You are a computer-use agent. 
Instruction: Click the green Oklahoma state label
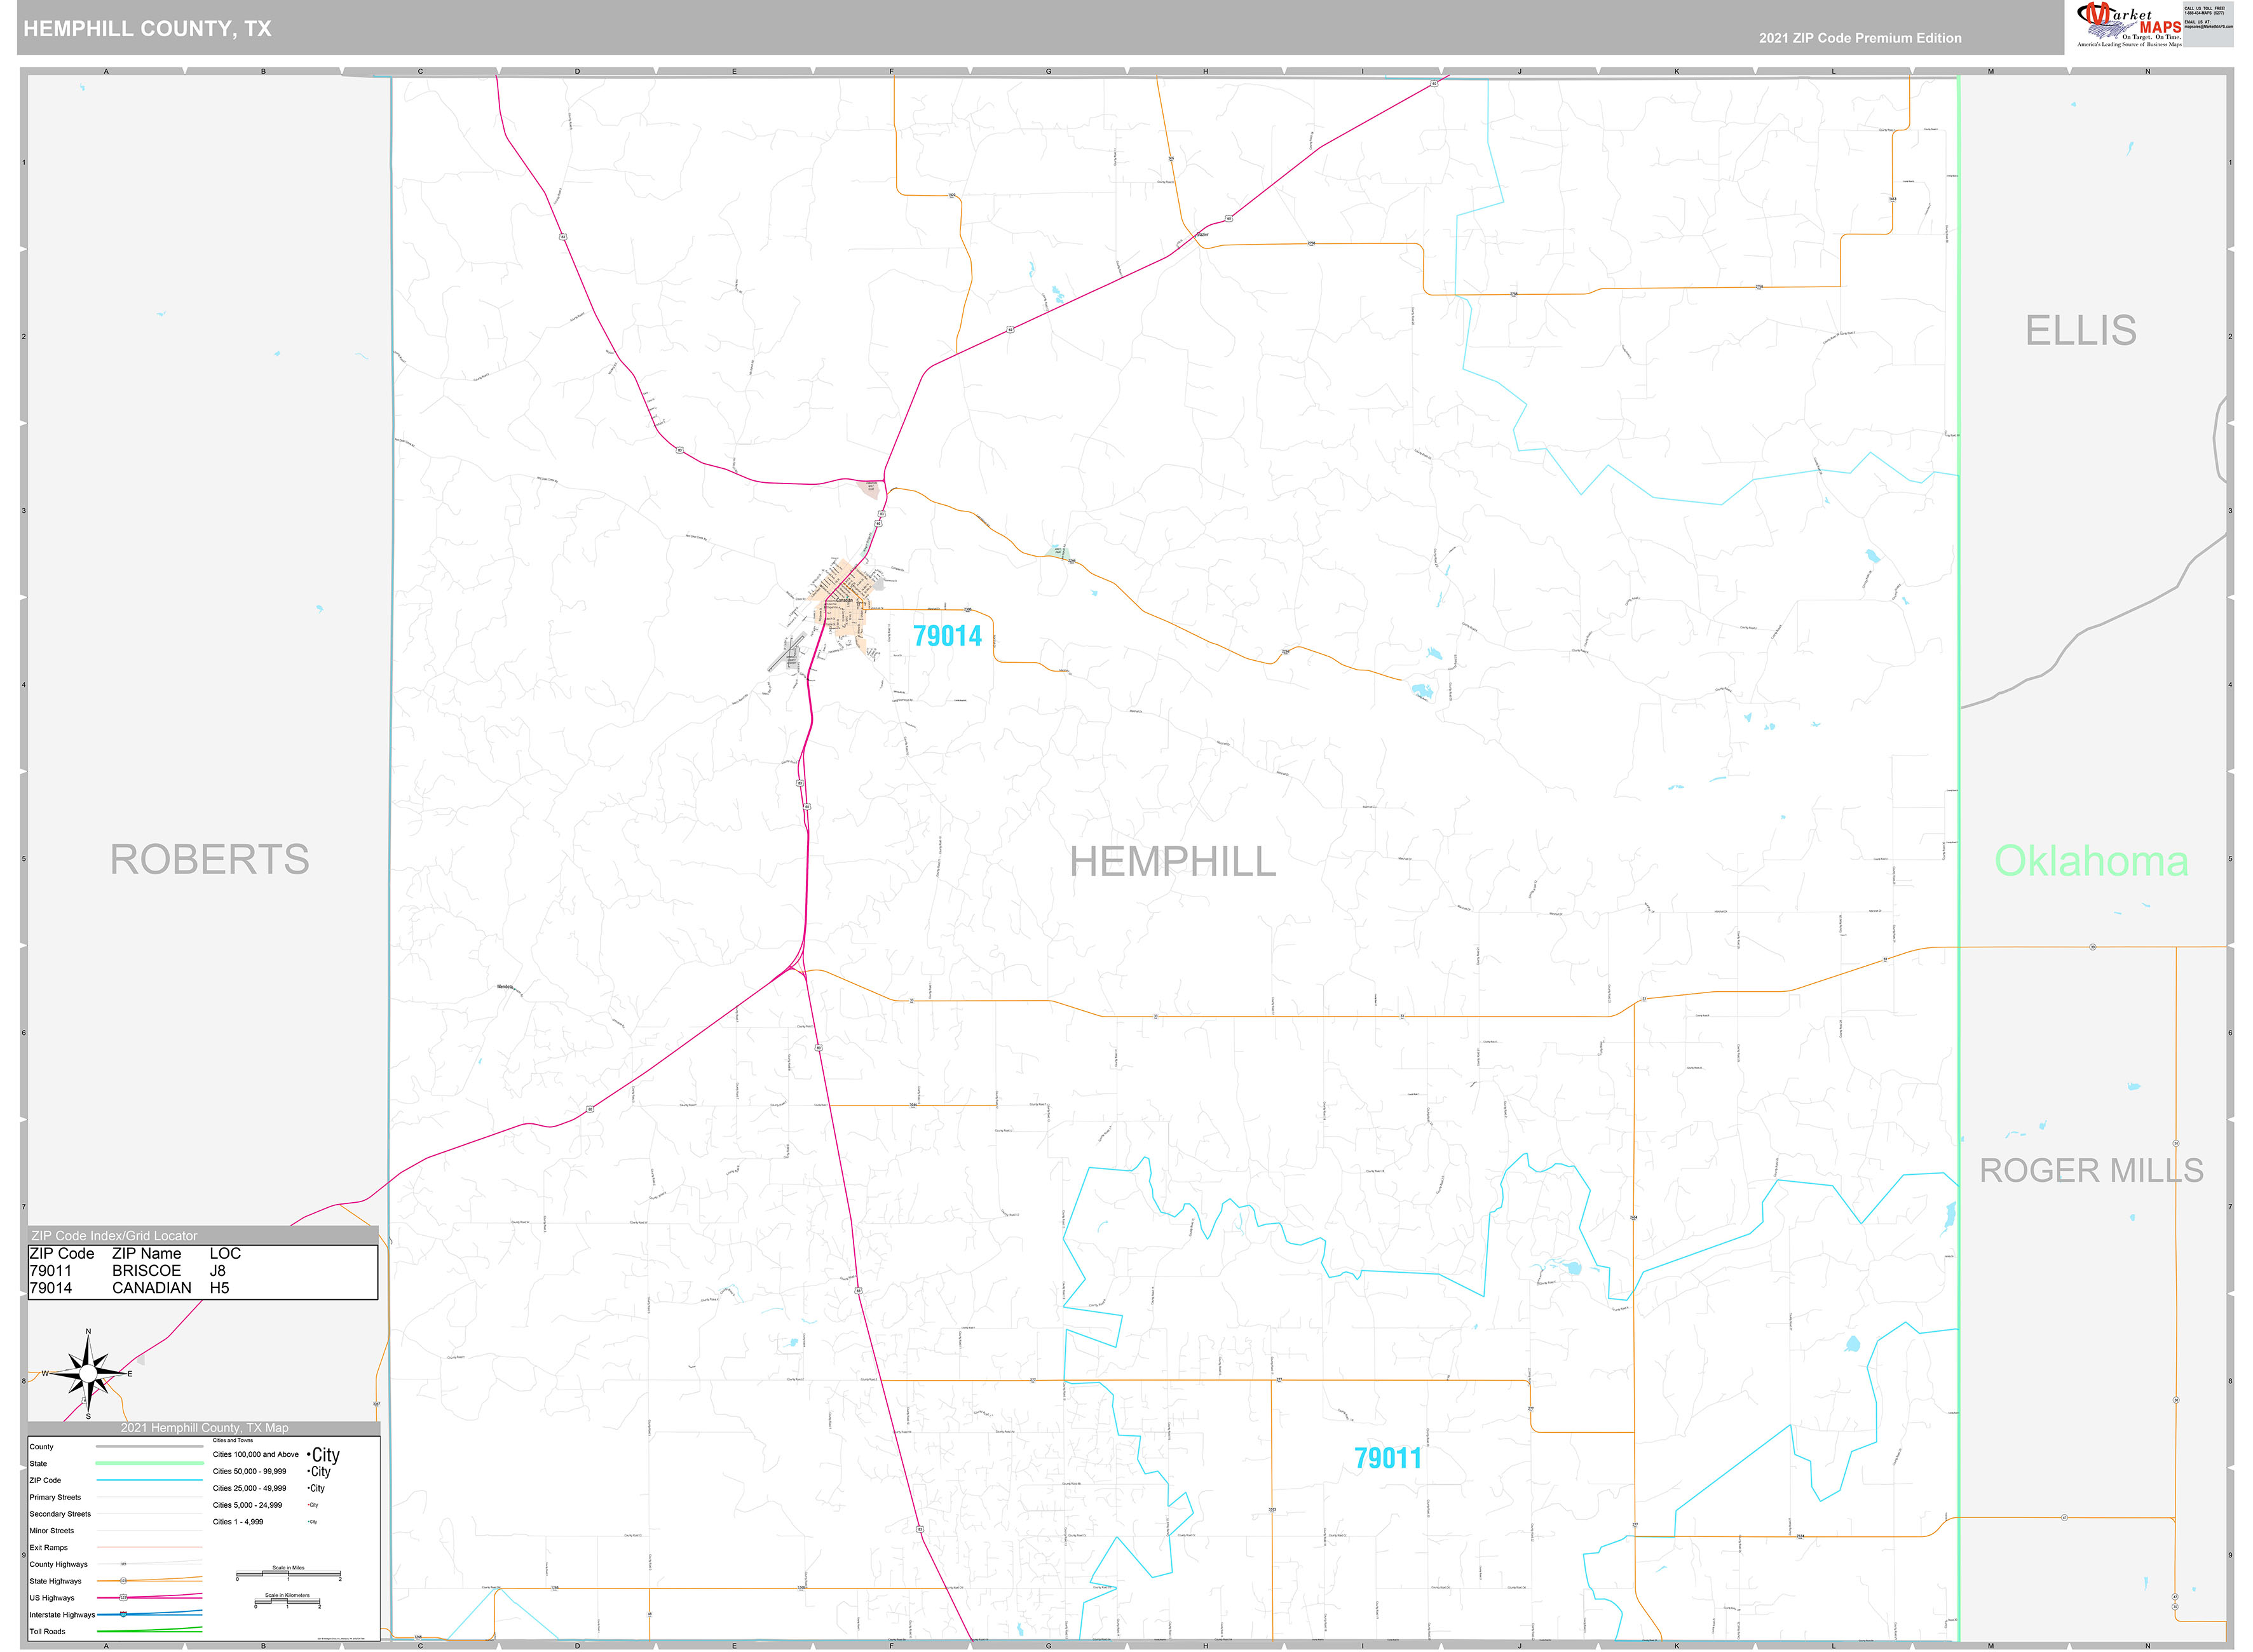2091,861
